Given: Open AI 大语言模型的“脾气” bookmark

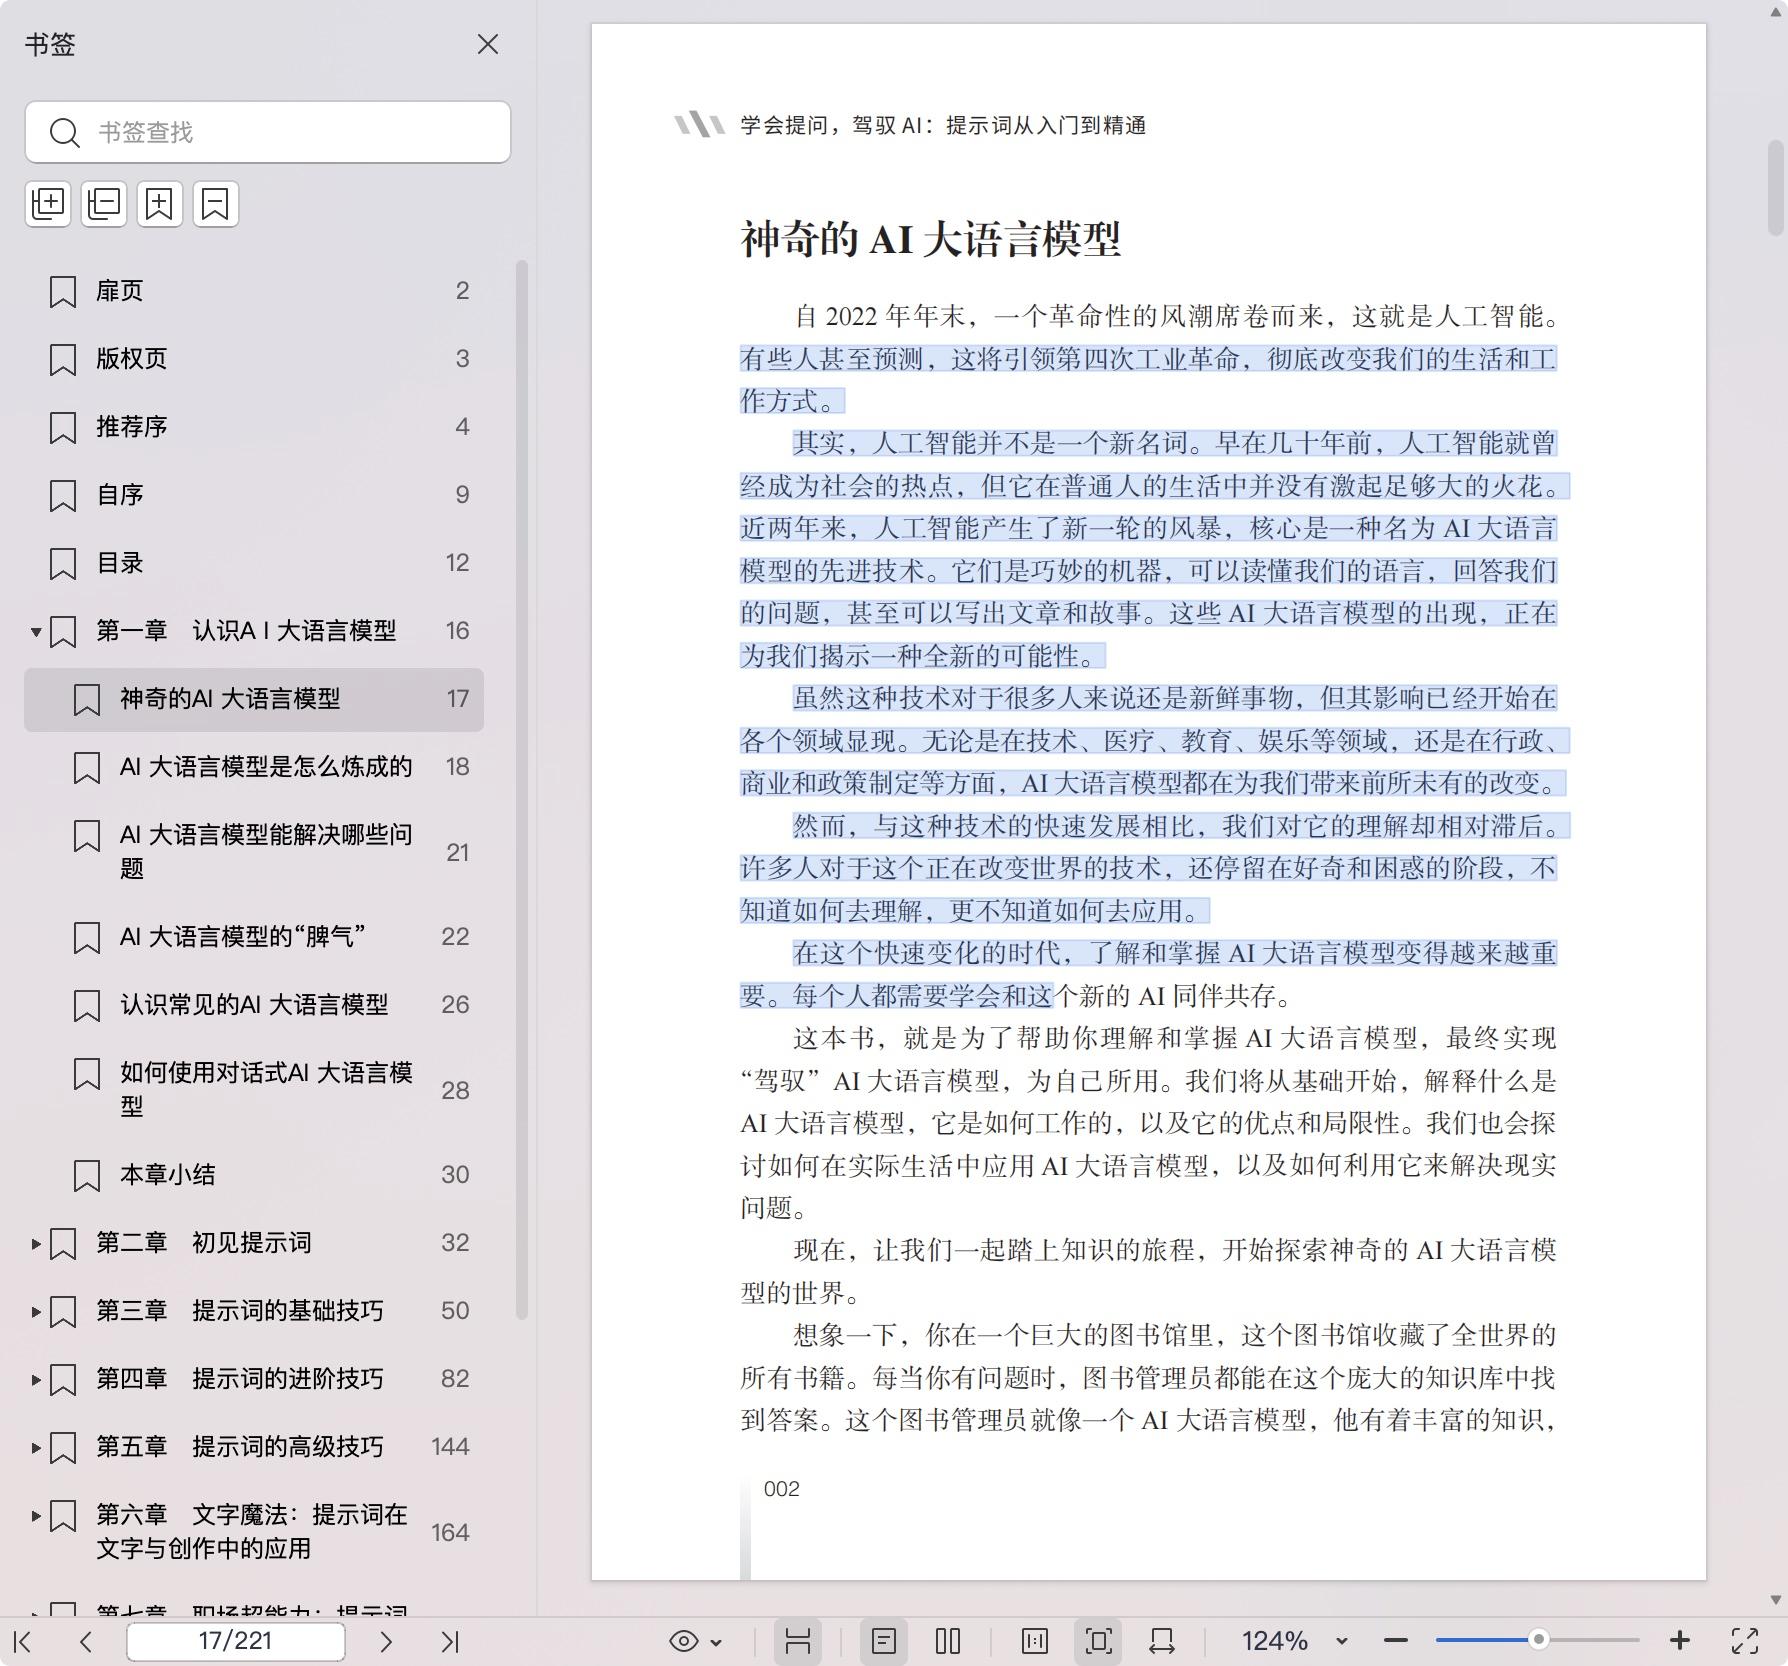Looking at the screenshot, I should 254,937.
